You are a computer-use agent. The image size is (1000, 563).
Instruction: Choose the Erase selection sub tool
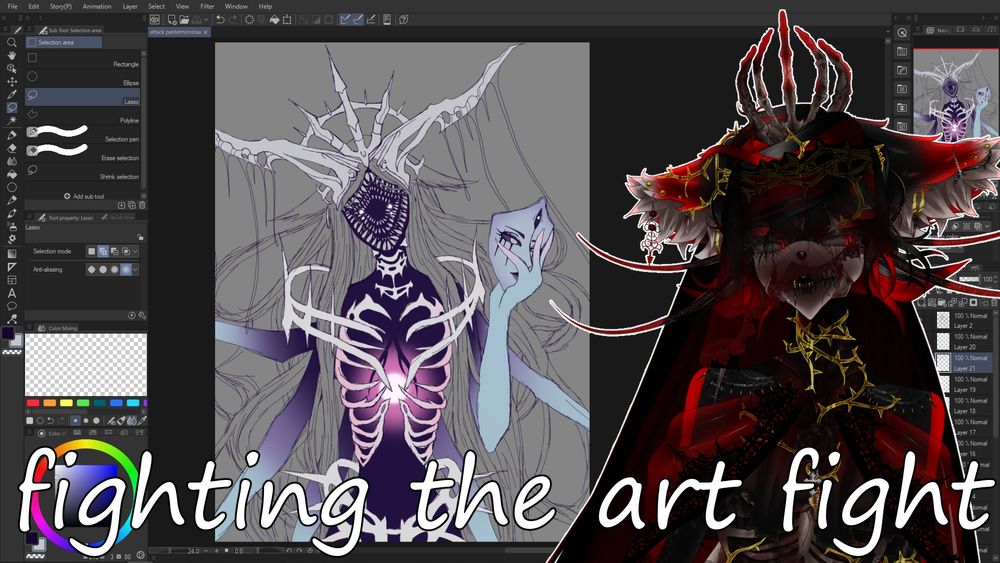(83, 153)
